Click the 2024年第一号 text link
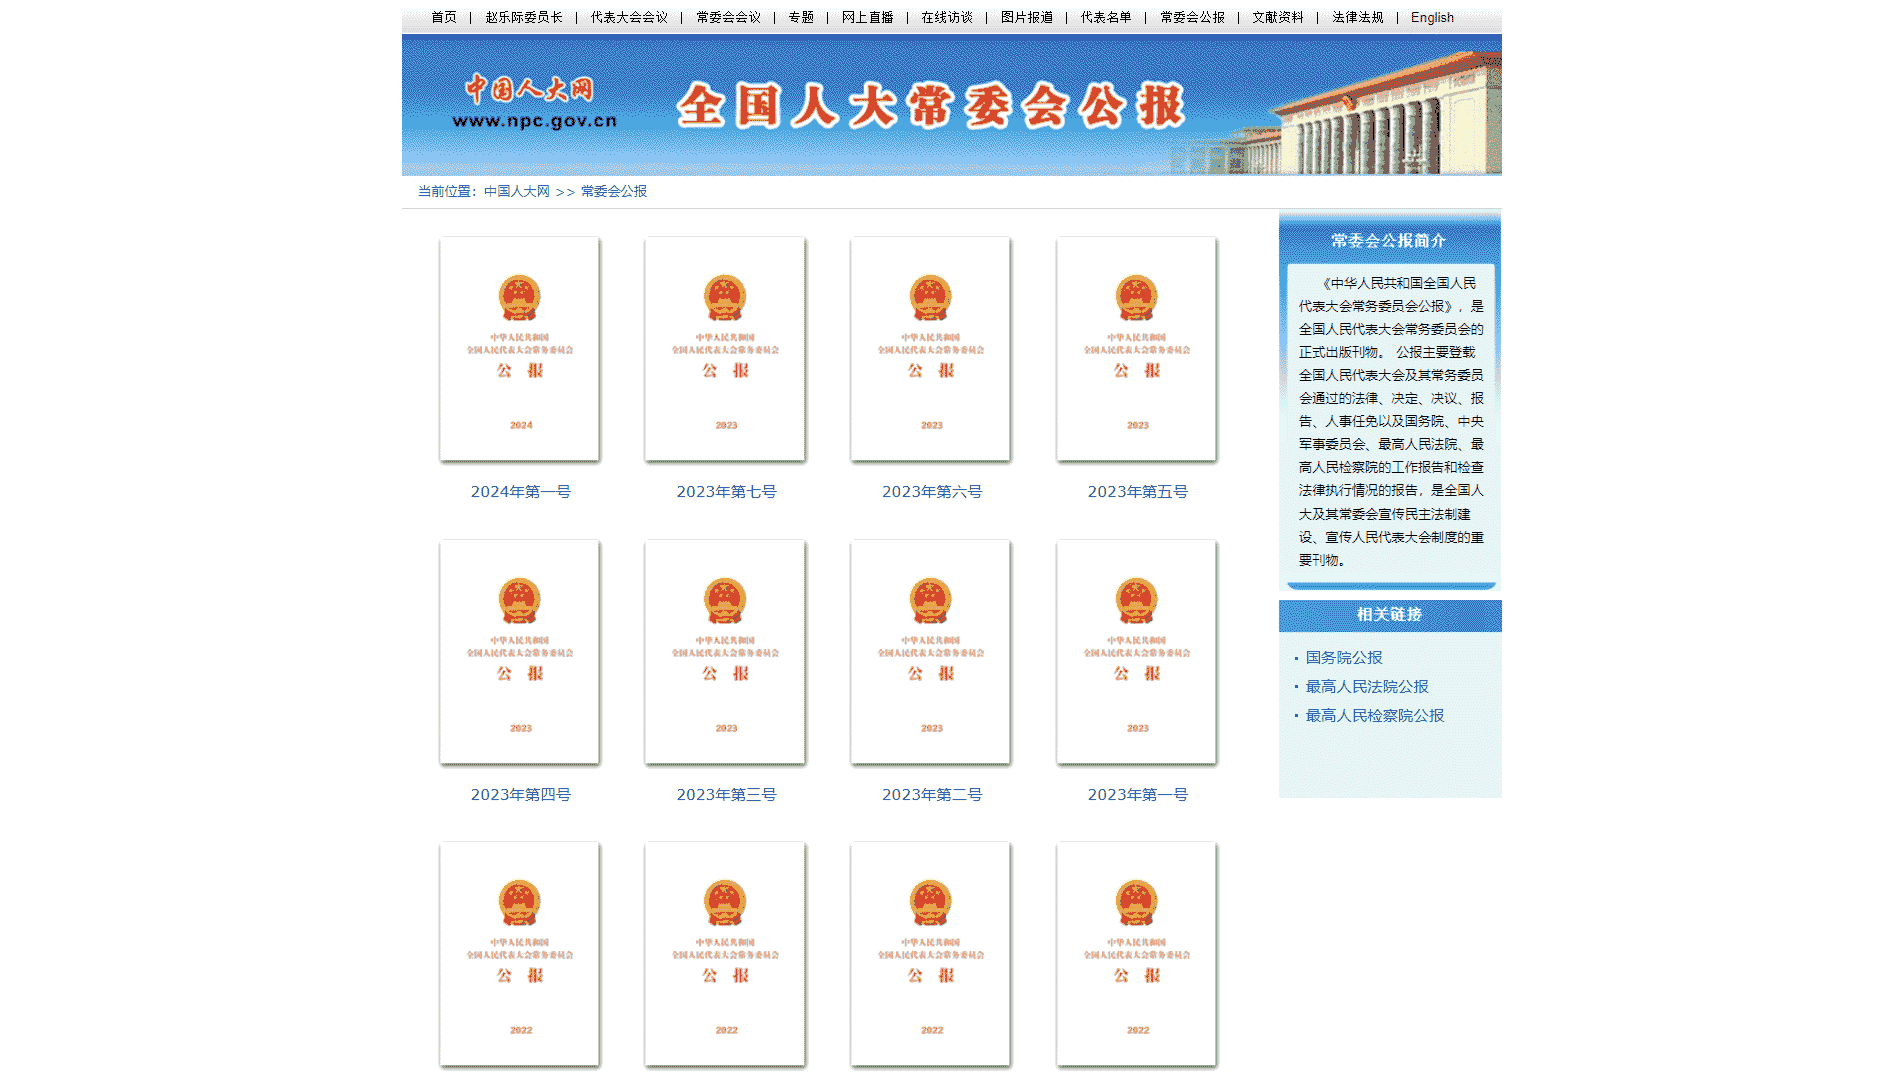Screen dimensions: 1902x1080 coord(521,491)
